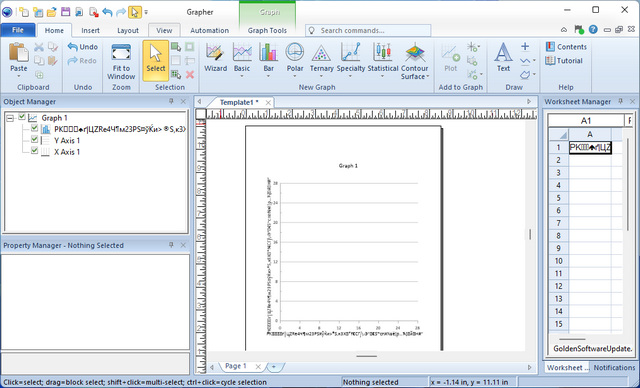The width and height of the screenshot is (640, 388).
Task: Activate the Select tool in the ribbon
Action: (x=156, y=60)
